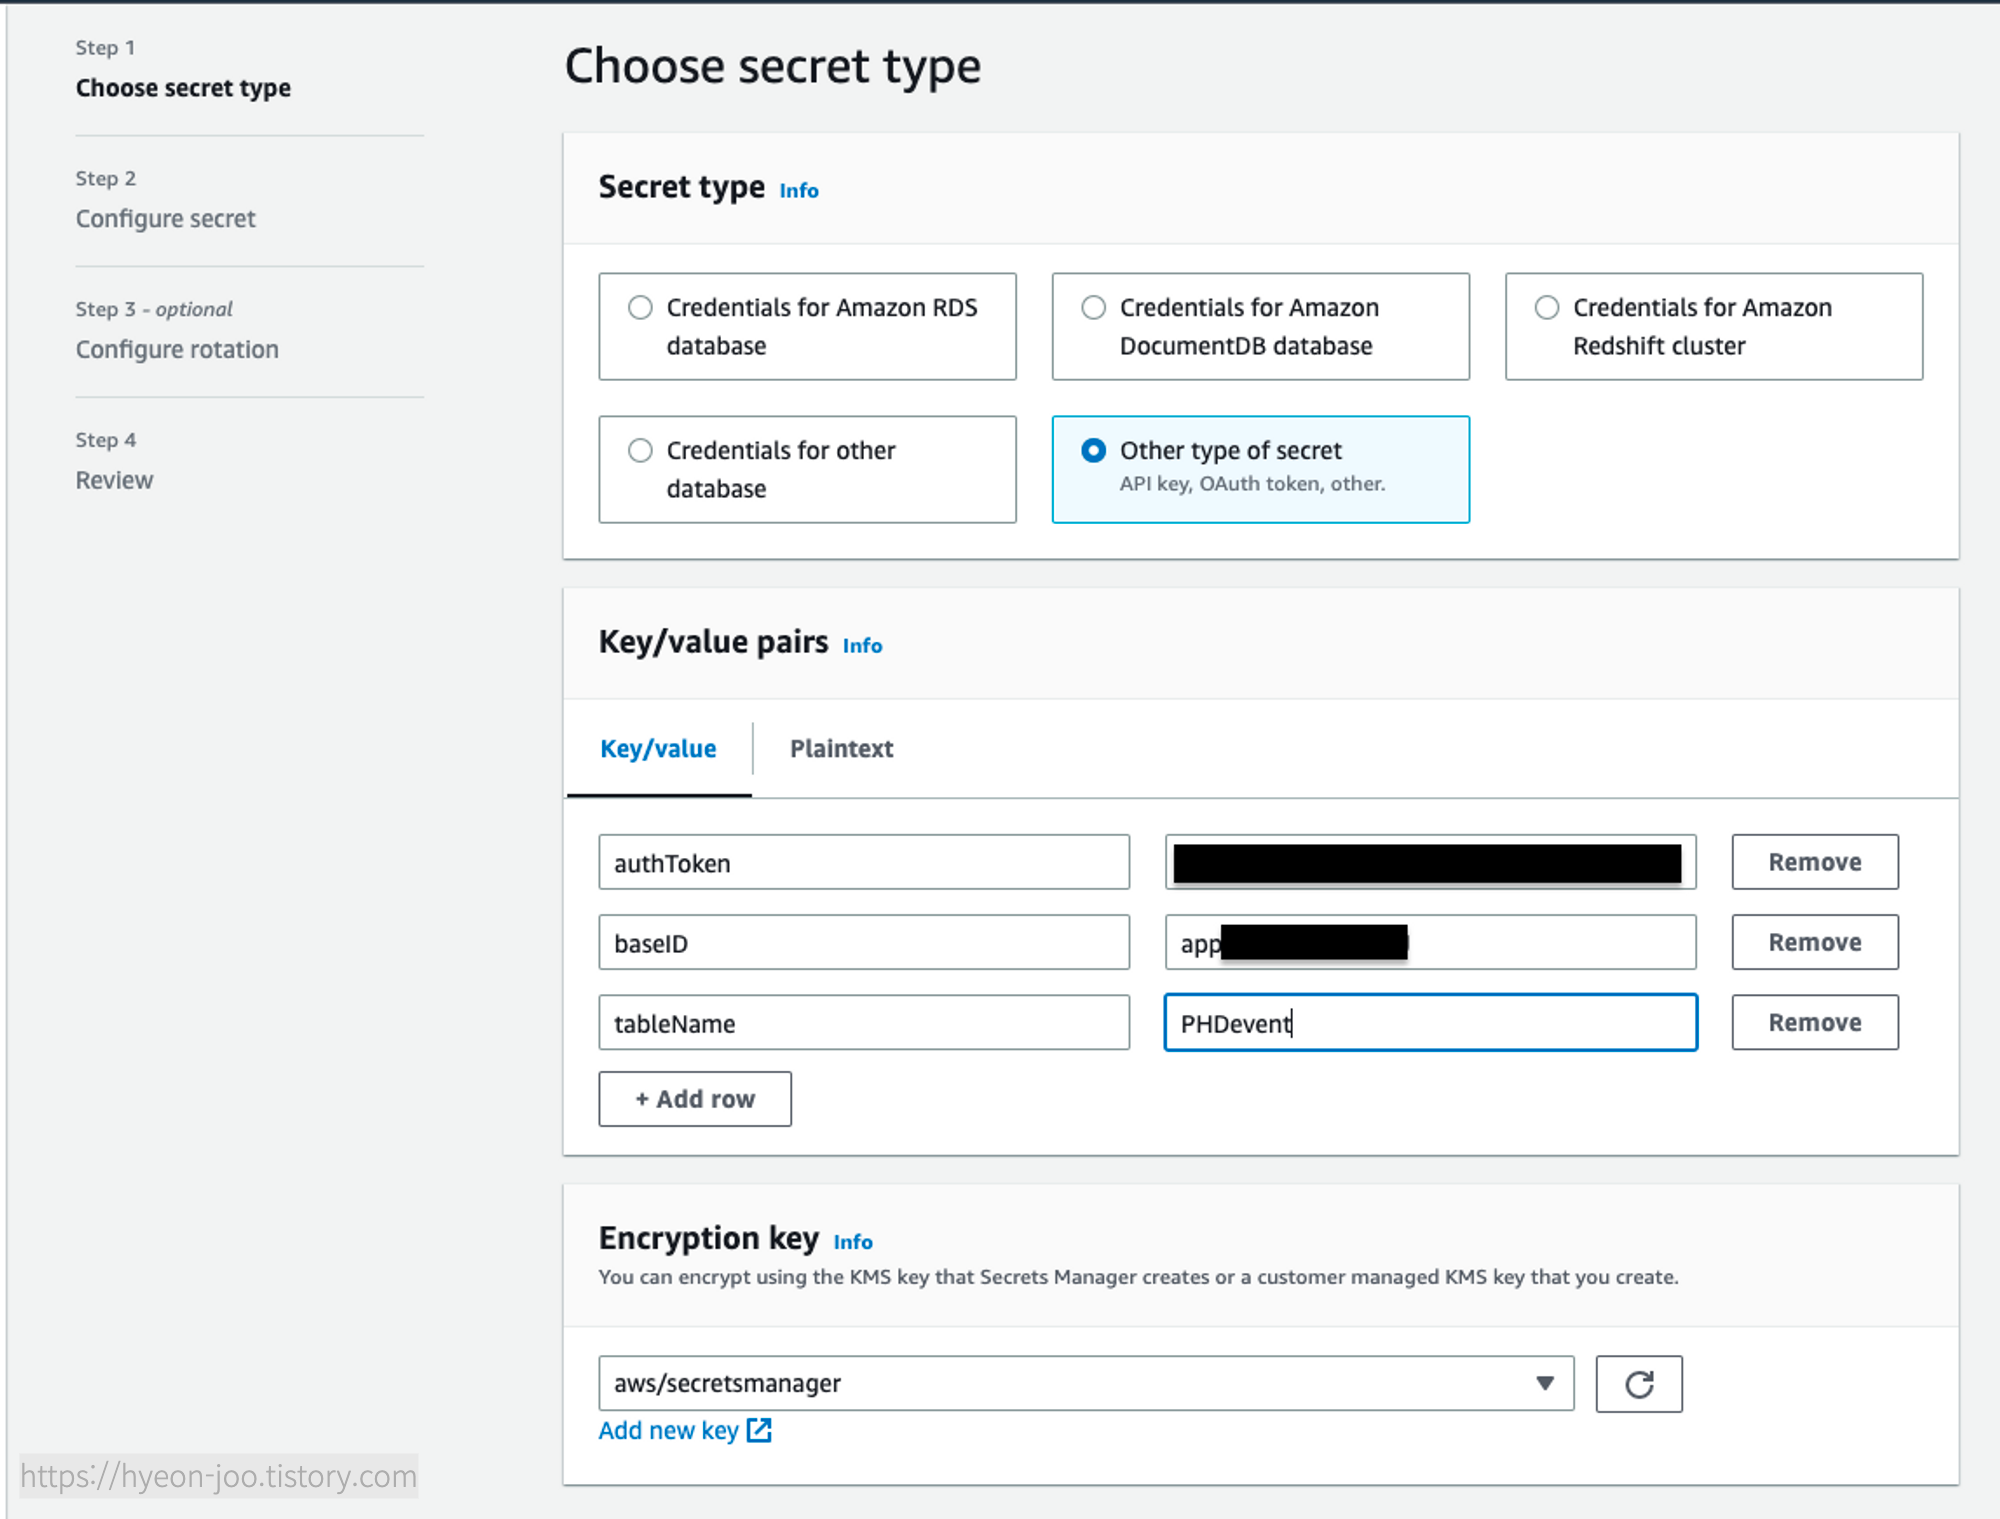The image size is (2000, 1519).
Task: Click the refresh encryption keys icon button
Action: tap(1638, 1384)
